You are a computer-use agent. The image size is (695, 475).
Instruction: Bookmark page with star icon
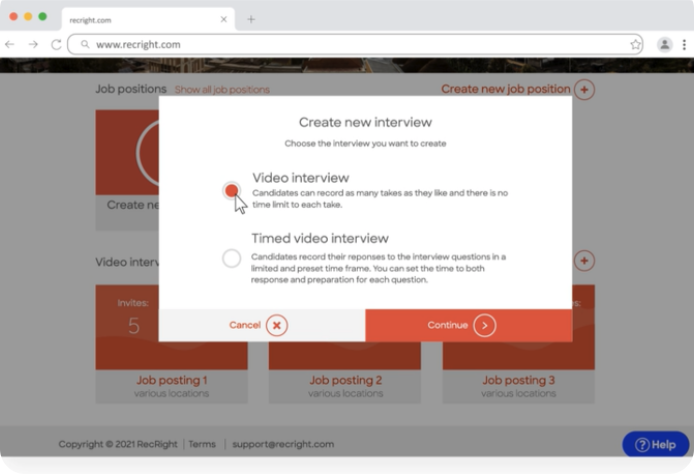[x=635, y=44]
